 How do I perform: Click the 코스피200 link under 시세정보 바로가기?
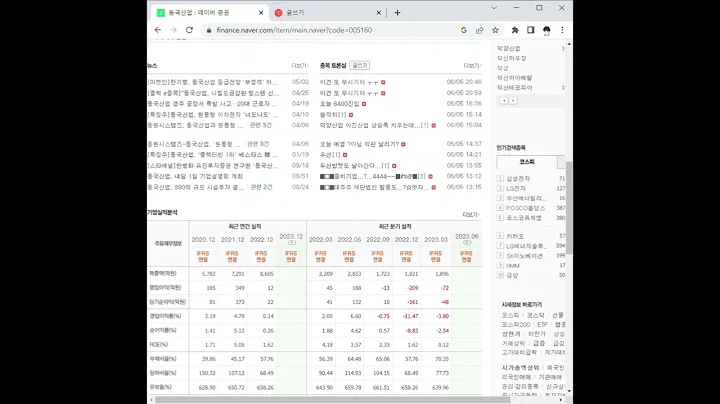[516, 325]
